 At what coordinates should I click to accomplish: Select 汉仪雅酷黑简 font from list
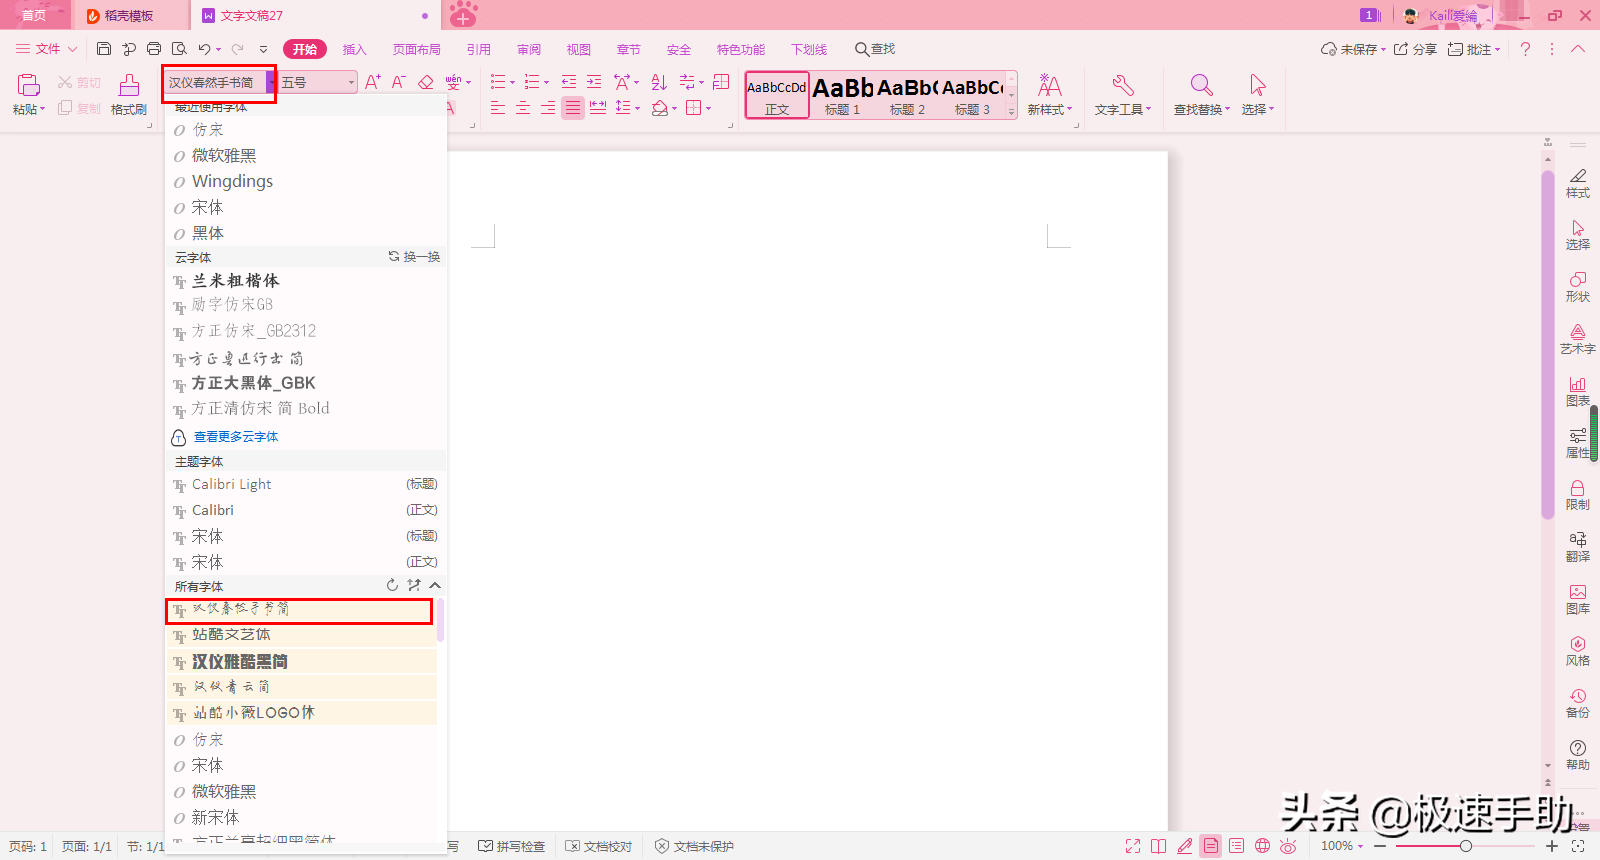click(301, 661)
